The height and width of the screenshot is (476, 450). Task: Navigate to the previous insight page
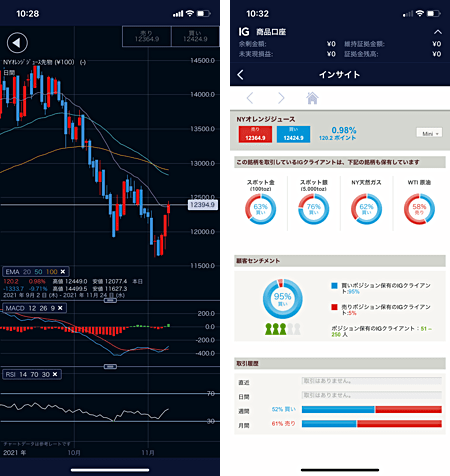[x=250, y=98]
